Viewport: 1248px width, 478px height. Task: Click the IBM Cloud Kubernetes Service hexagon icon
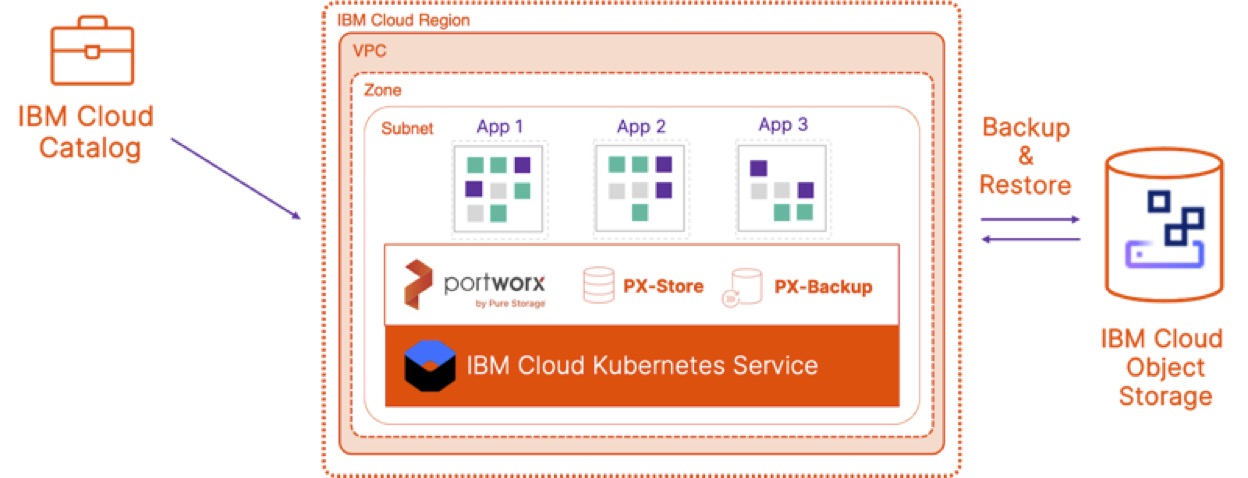430,366
